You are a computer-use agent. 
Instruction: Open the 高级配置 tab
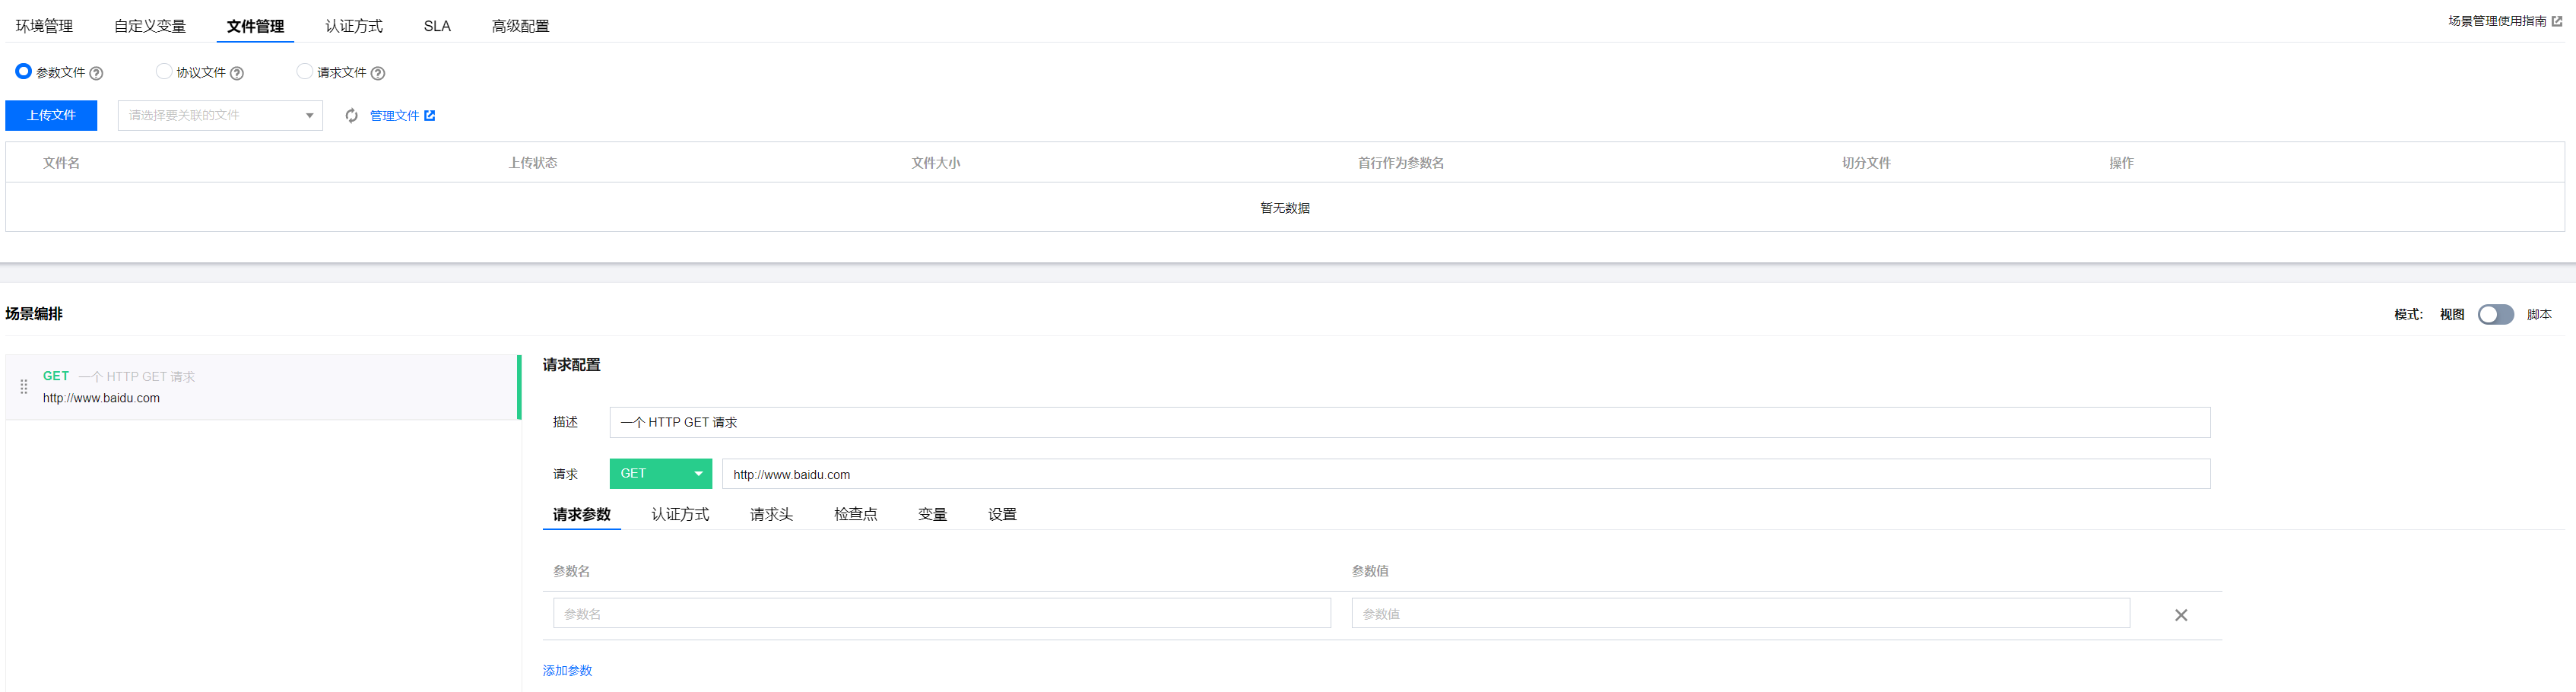pyautogui.click(x=520, y=26)
